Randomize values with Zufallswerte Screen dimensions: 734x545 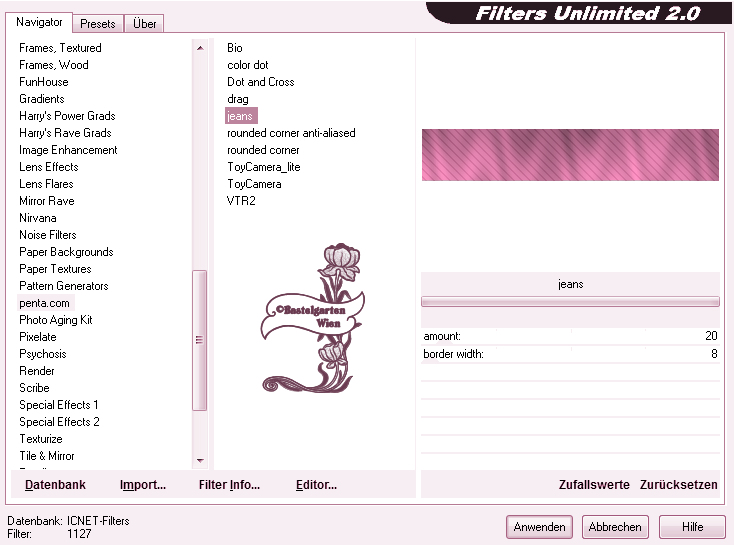coord(594,485)
